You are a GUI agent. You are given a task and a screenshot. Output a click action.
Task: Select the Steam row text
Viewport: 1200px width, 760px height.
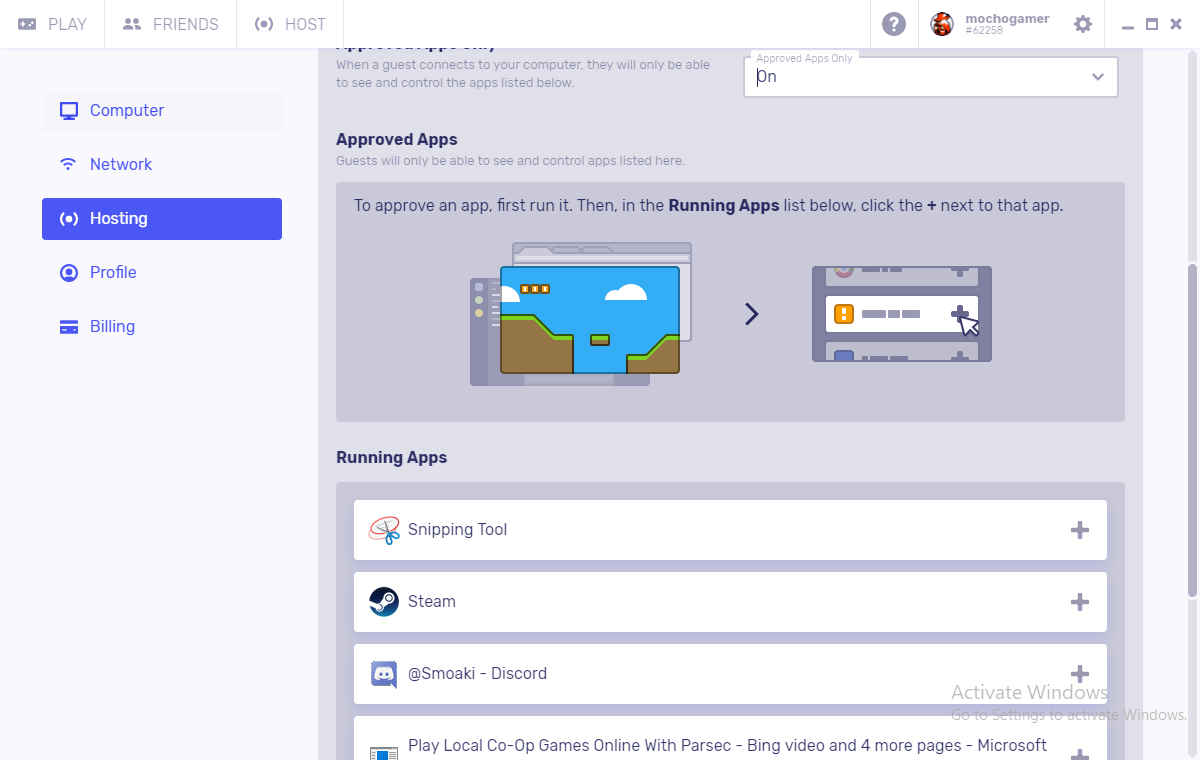point(432,602)
